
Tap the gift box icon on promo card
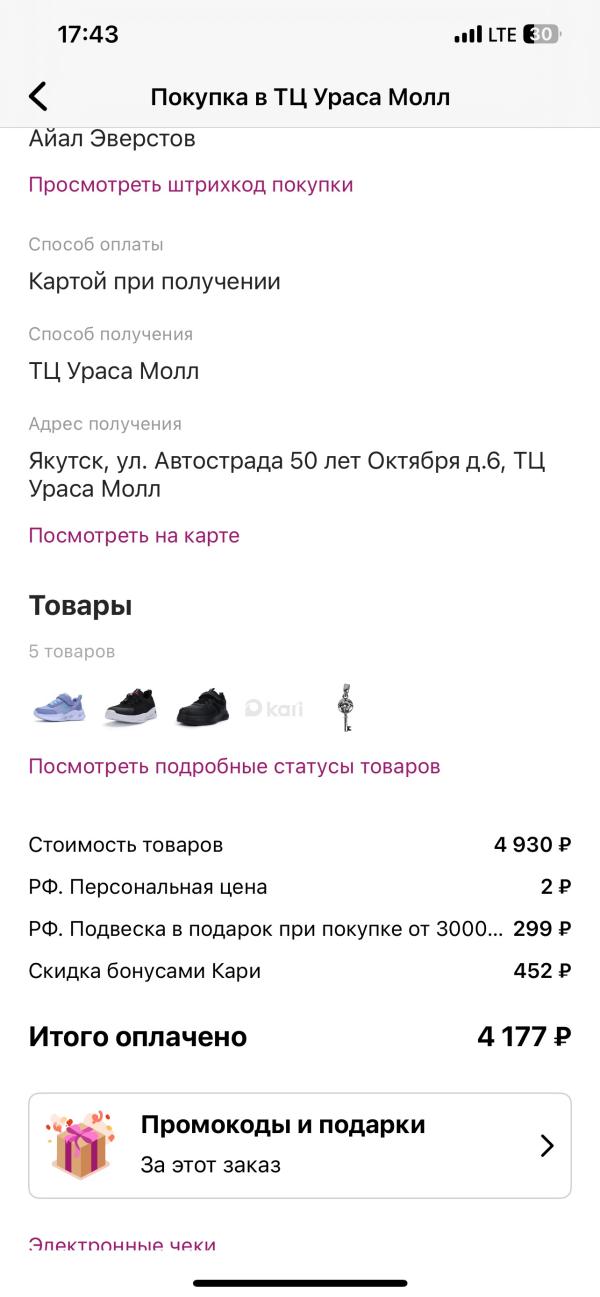tap(78, 1144)
